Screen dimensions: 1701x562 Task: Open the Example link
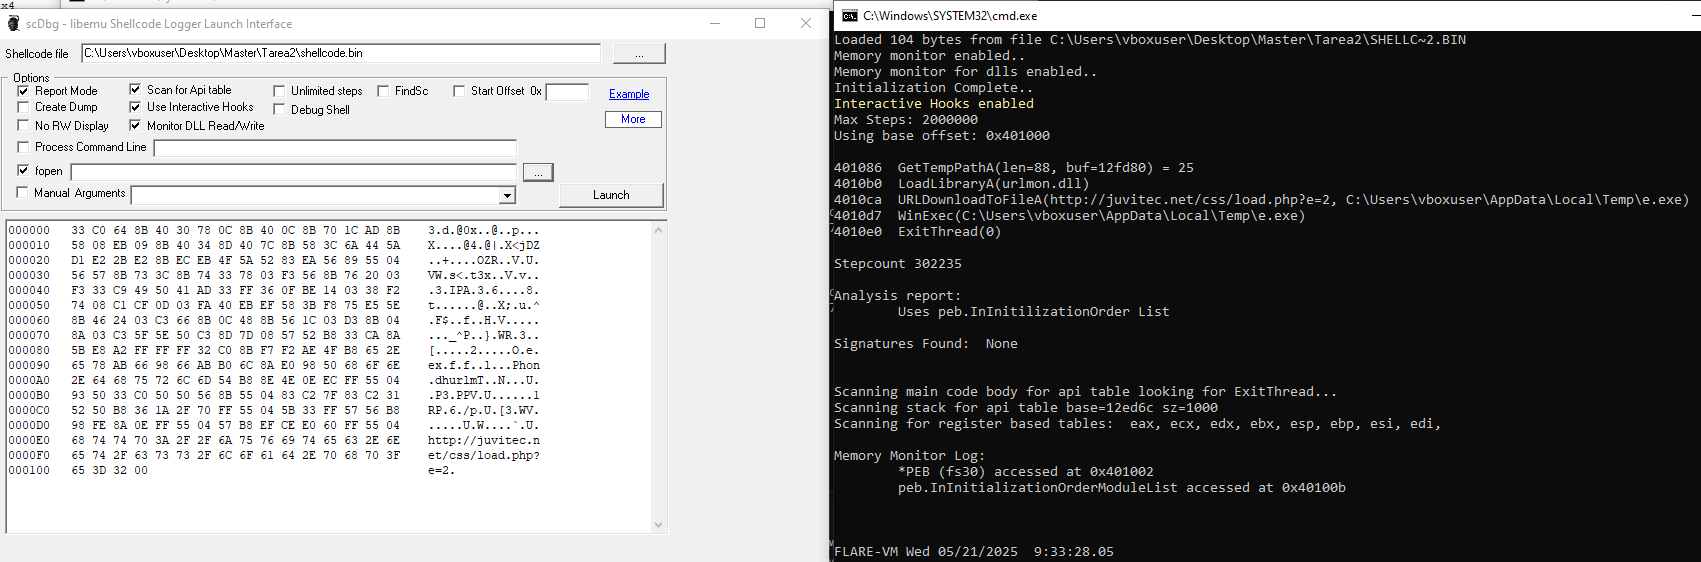pos(629,94)
